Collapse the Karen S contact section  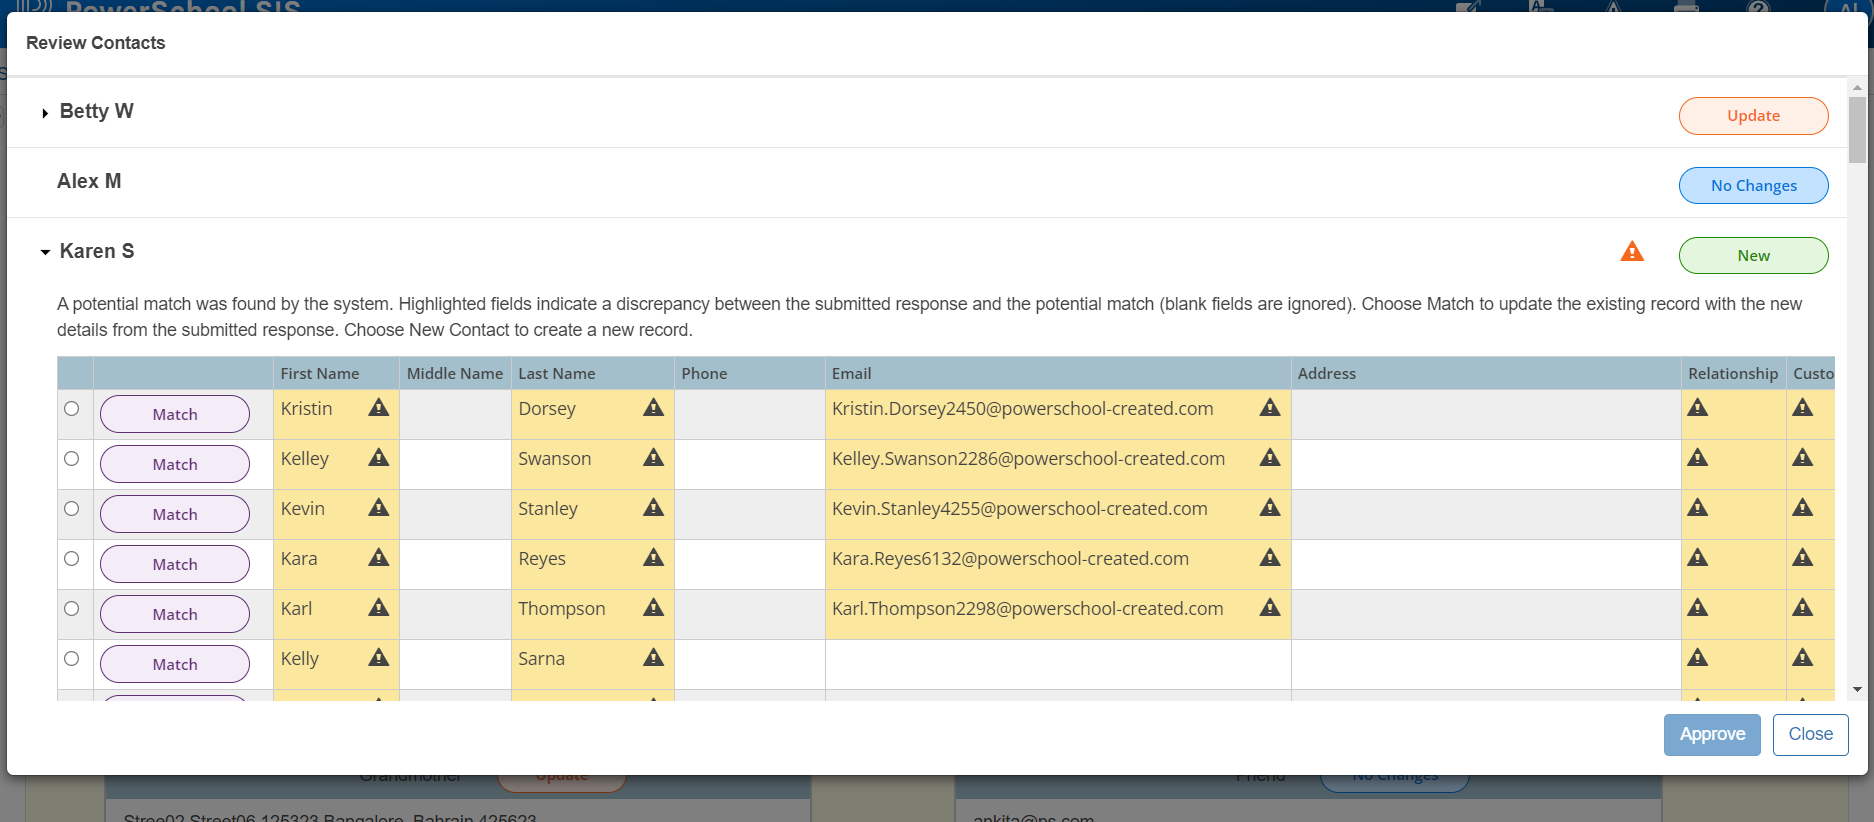[x=45, y=253]
